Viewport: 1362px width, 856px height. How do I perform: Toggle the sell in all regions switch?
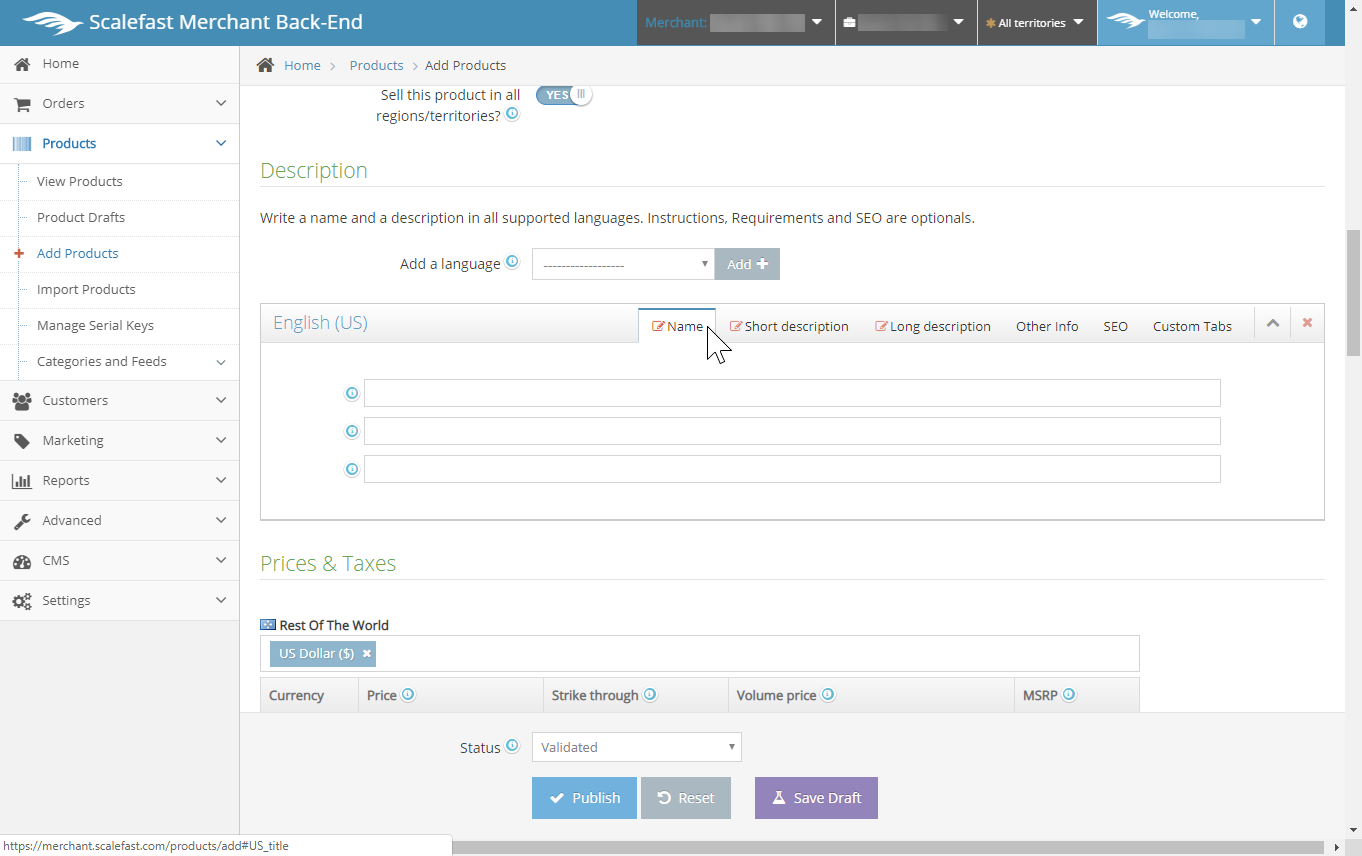point(564,95)
